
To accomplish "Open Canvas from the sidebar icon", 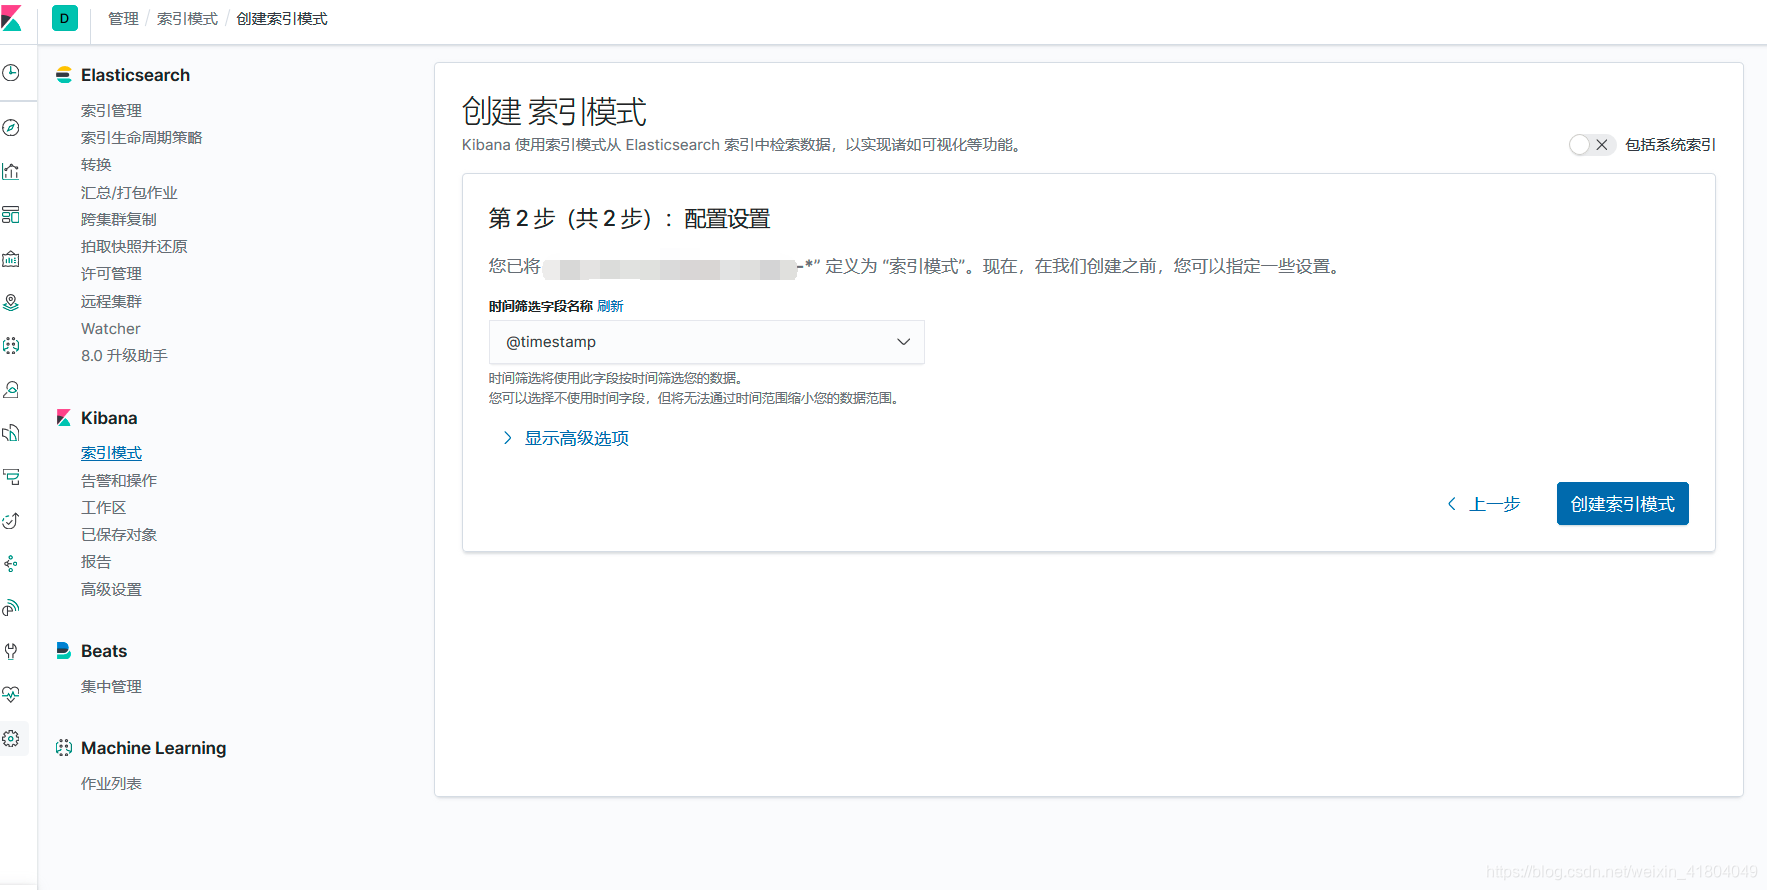I will pyautogui.click(x=11, y=259).
